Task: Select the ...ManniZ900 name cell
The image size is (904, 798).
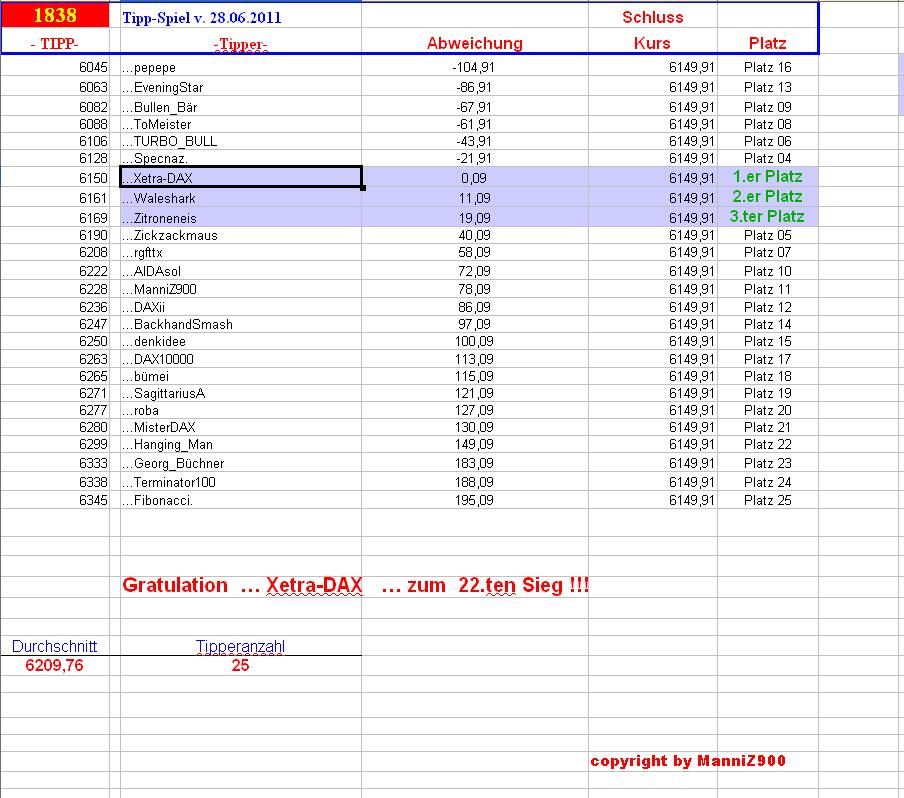Action: tap(240, 289)
